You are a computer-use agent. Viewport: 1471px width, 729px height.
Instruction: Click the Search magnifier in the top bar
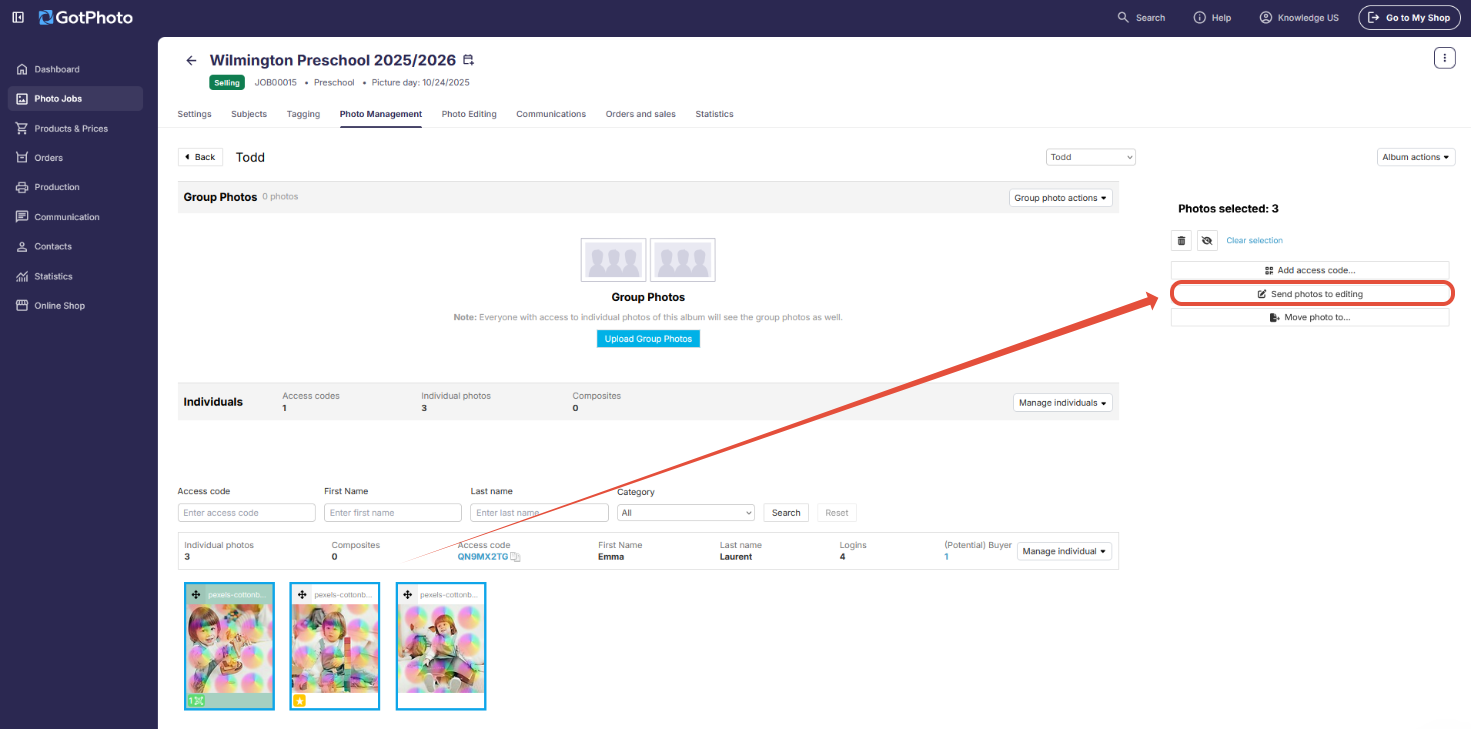click(1123, 17)
